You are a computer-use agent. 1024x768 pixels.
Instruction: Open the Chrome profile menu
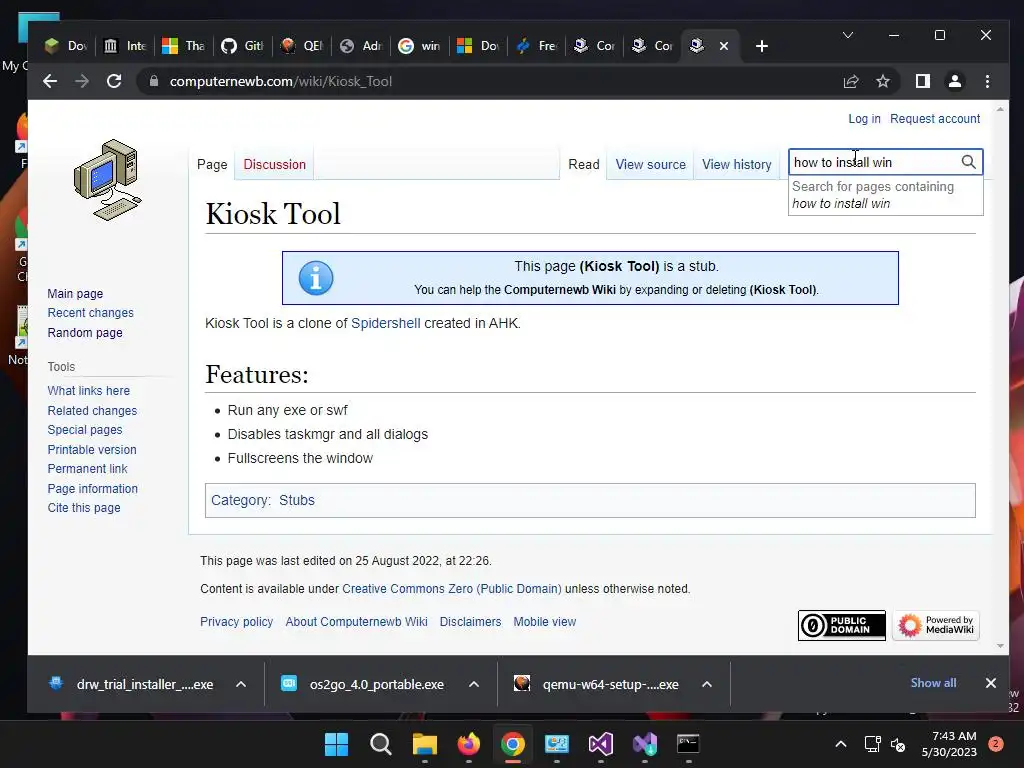(x=955, y=81)
